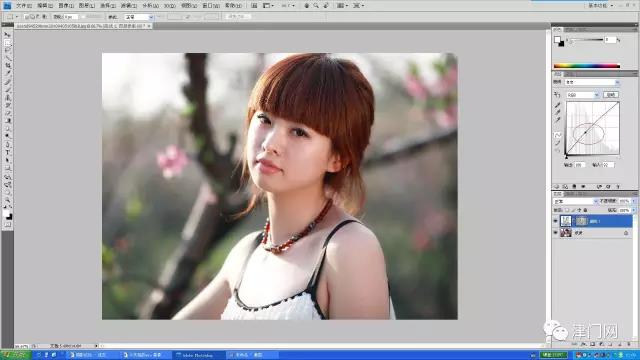Click the K slider in Color panel
The image size is (640, 360).
(587, 40)
